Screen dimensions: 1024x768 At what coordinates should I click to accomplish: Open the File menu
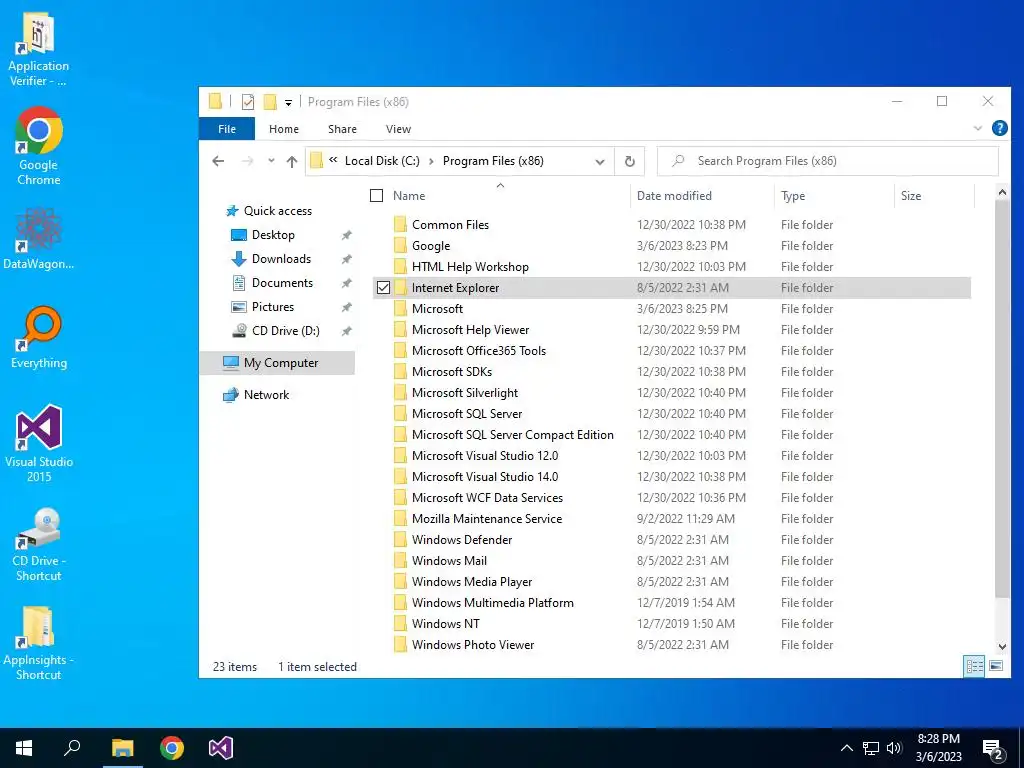tap(227, 129)
